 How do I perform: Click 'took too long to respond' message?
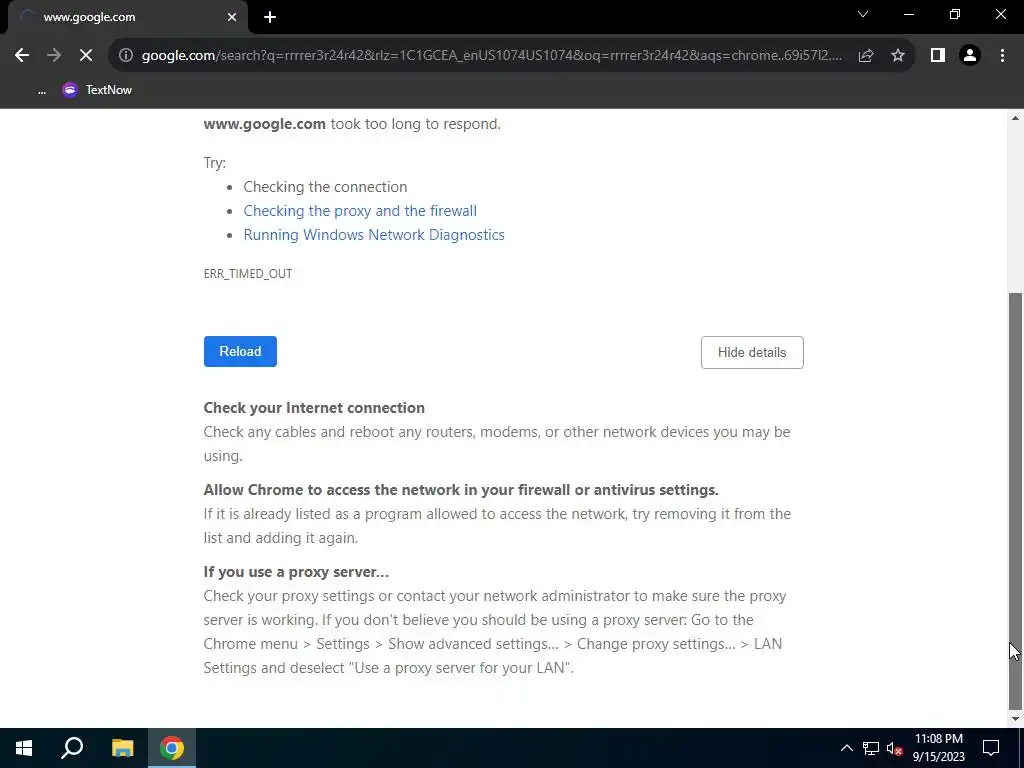pos(415,124)
